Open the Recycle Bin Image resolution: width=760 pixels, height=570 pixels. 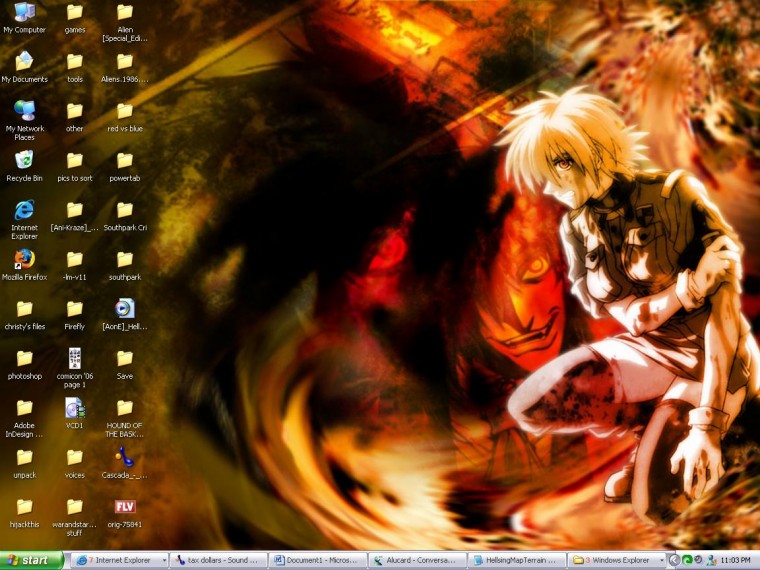(24, 166)
